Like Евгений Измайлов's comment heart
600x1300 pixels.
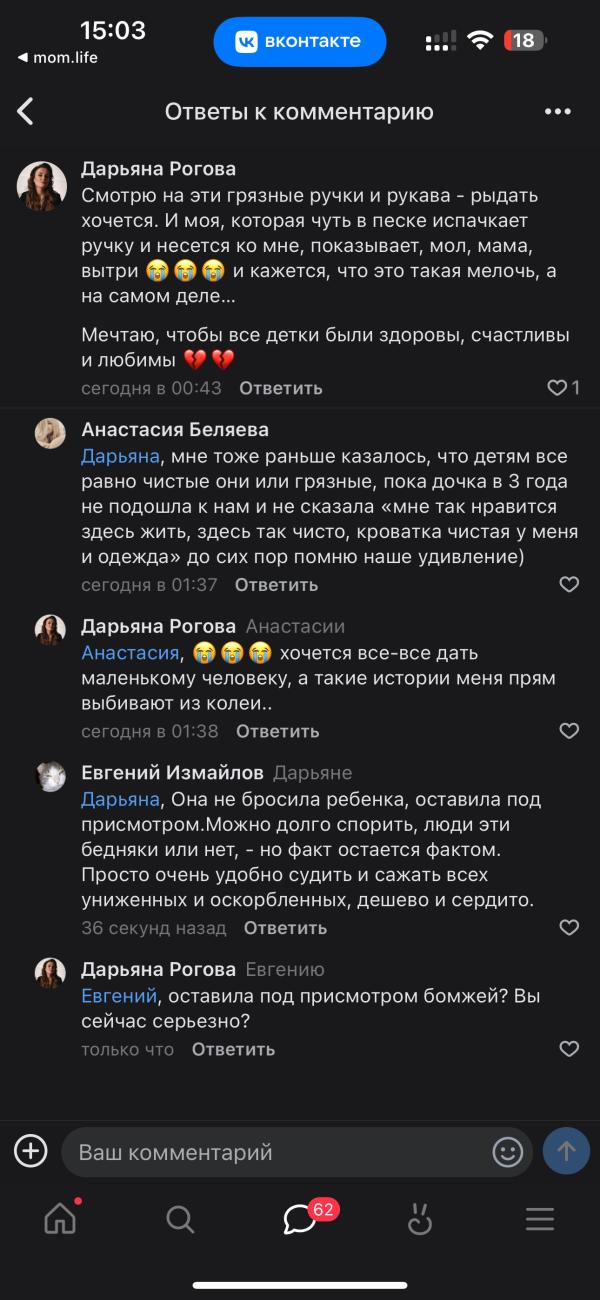pyautogui.click(x=569, y=928)
